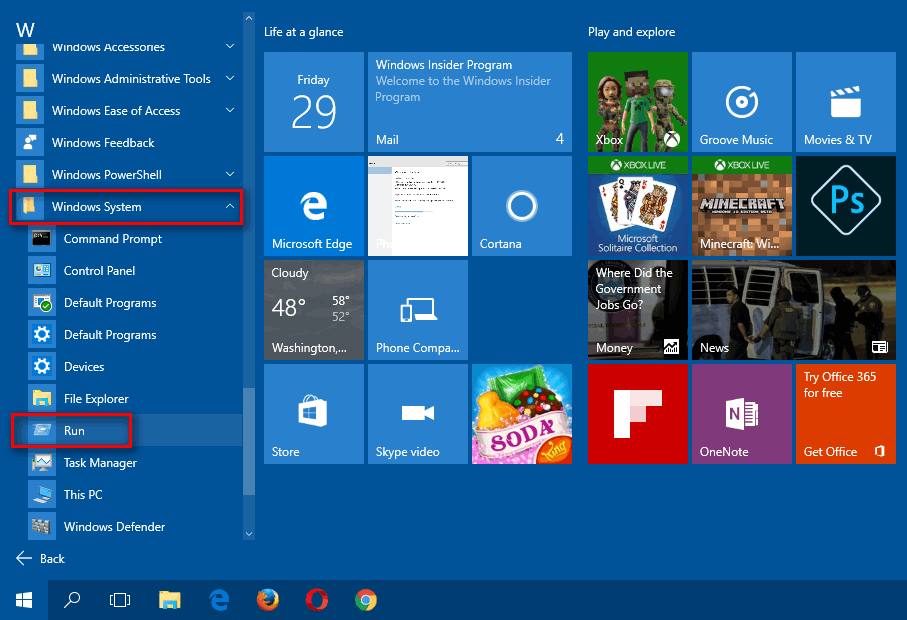Viewport: 907px width, 620px height.
Task: Open the Movies & TV tile
Action: (846, 102)
